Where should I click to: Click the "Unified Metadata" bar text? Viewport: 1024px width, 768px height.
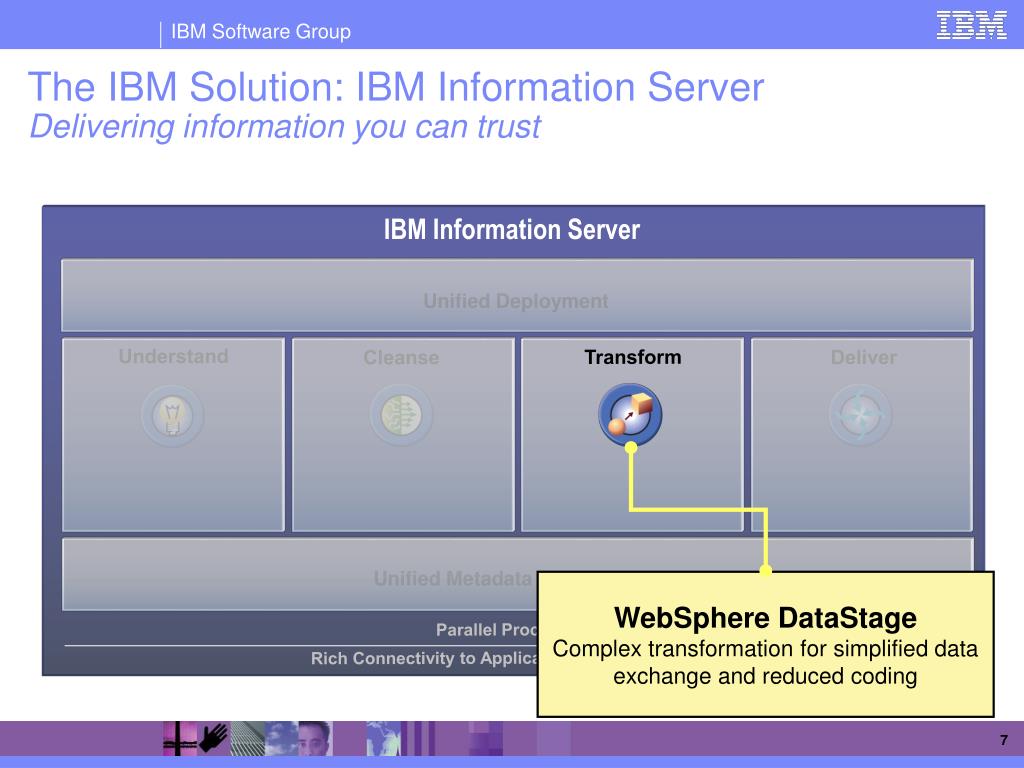(453, 579)
